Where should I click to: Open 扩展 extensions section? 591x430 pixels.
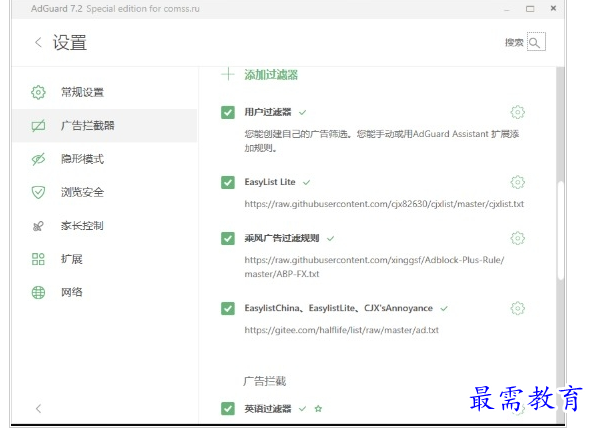(x=104, y=259)
